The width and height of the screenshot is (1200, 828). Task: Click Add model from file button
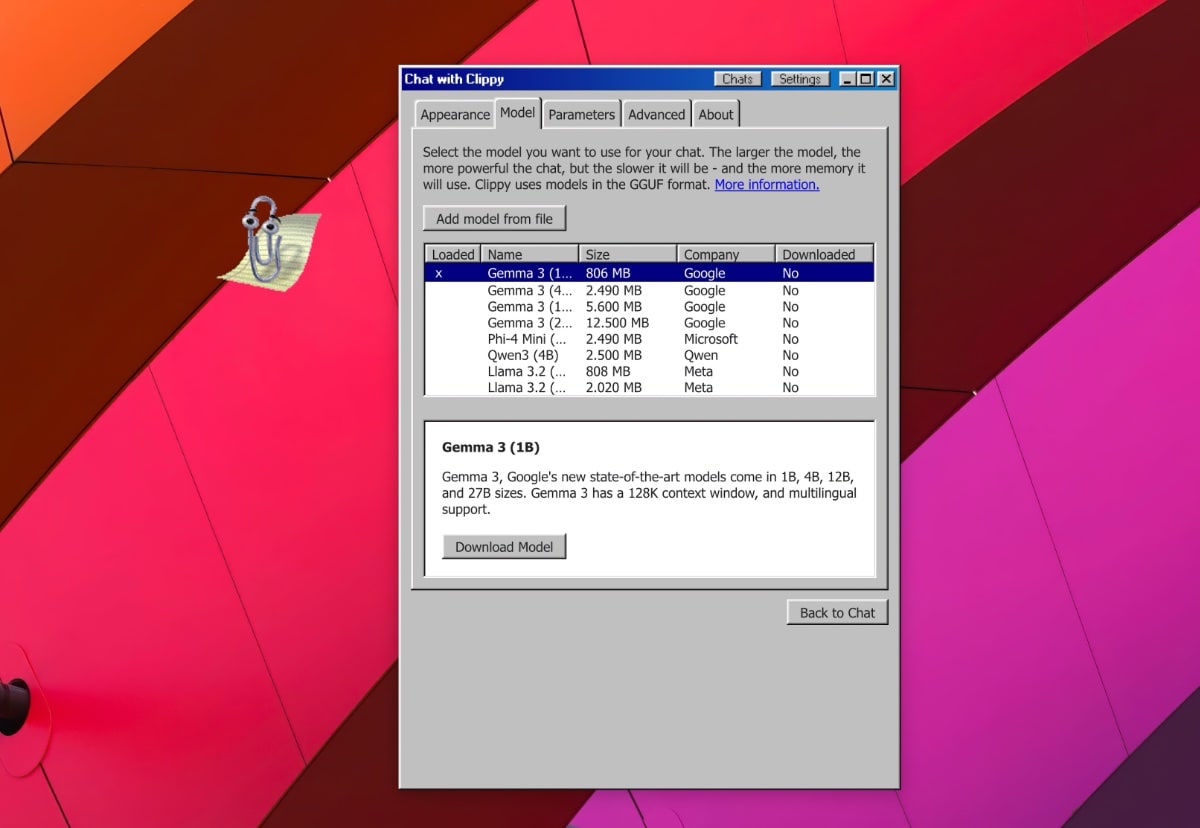[494, 219]
